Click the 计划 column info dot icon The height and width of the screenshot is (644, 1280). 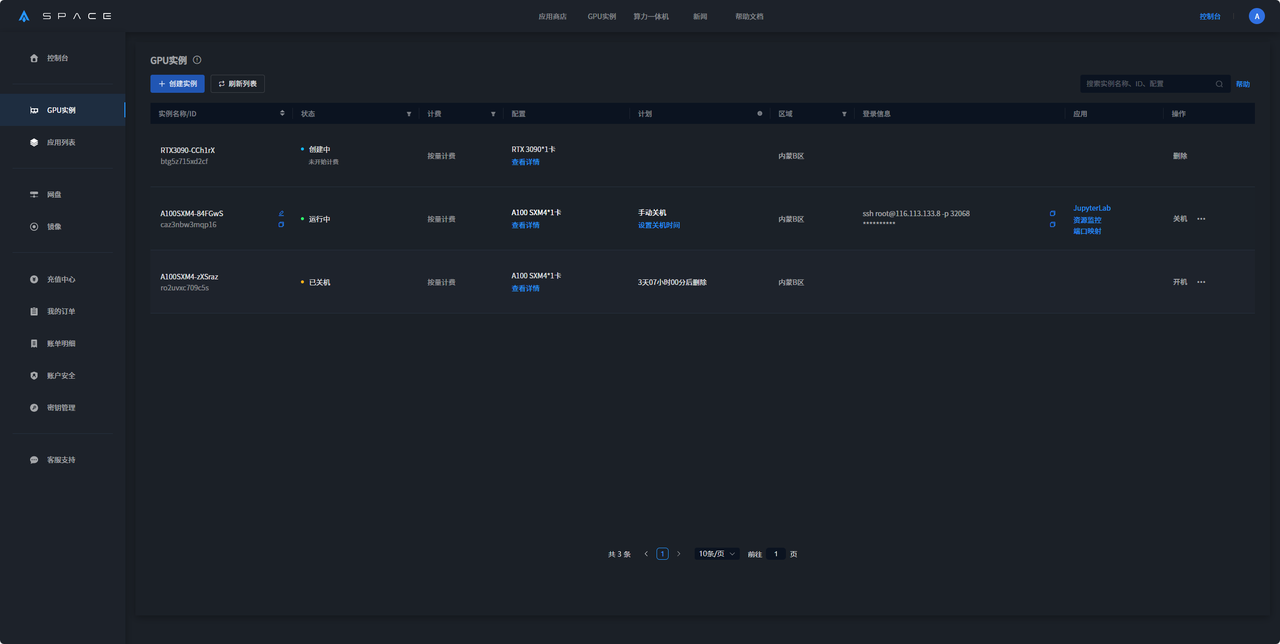760,114
